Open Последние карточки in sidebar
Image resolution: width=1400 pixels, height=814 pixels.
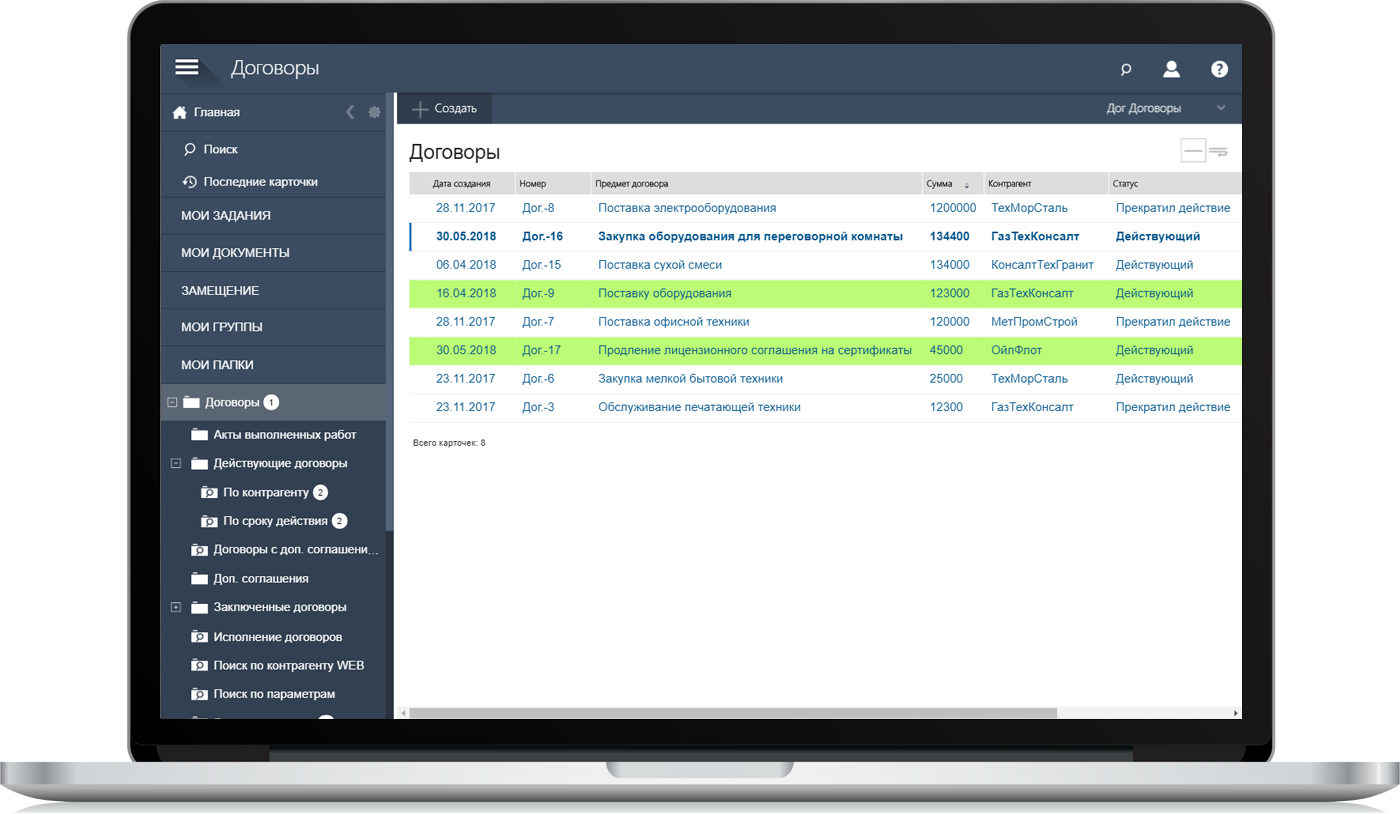[x=261, y=182]
